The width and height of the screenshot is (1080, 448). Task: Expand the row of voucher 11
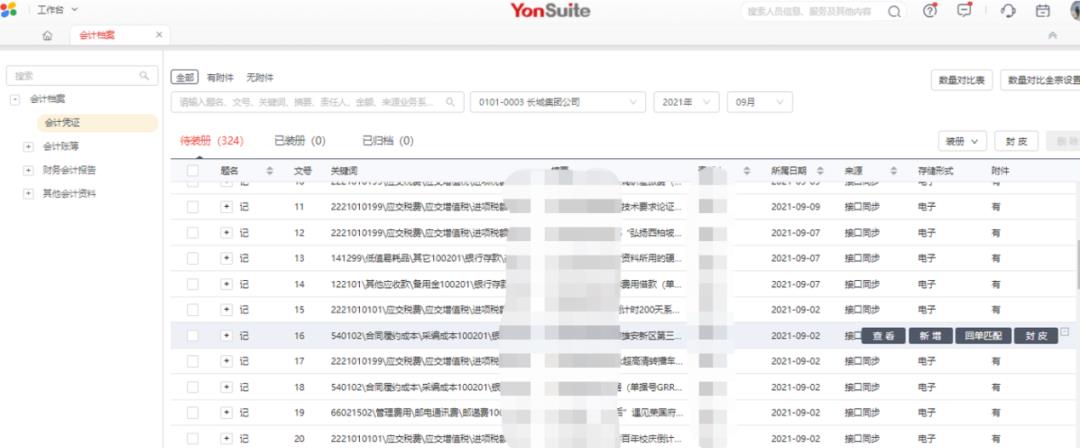coord(227,207)
